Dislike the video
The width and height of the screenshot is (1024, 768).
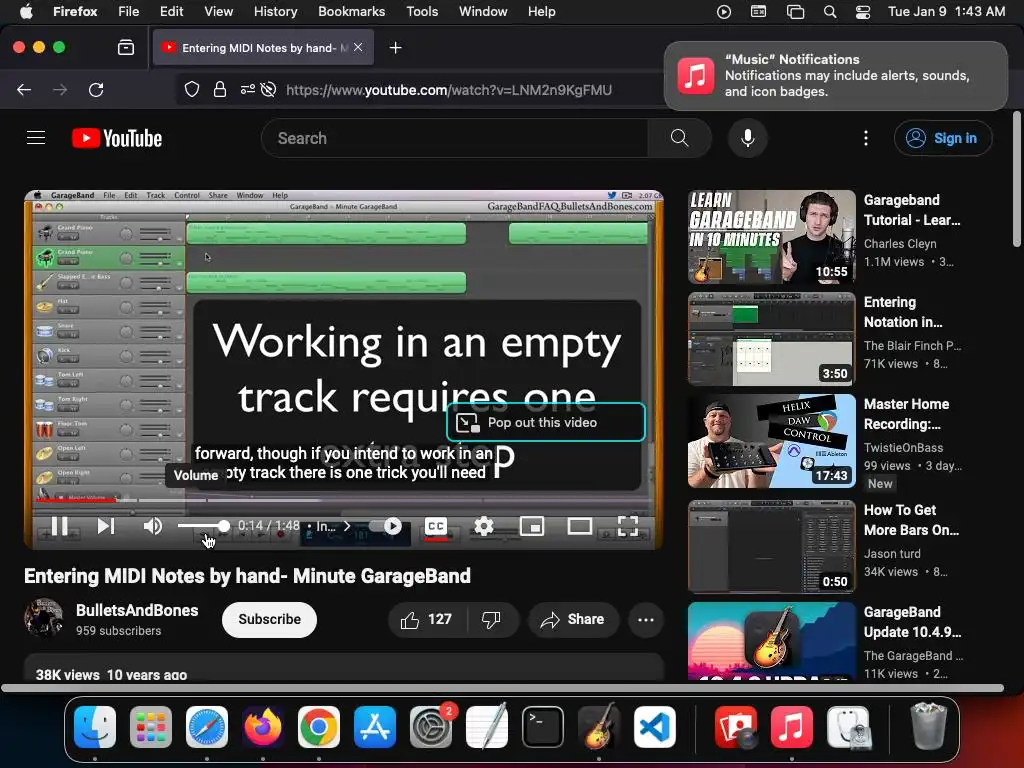(492, 619)
